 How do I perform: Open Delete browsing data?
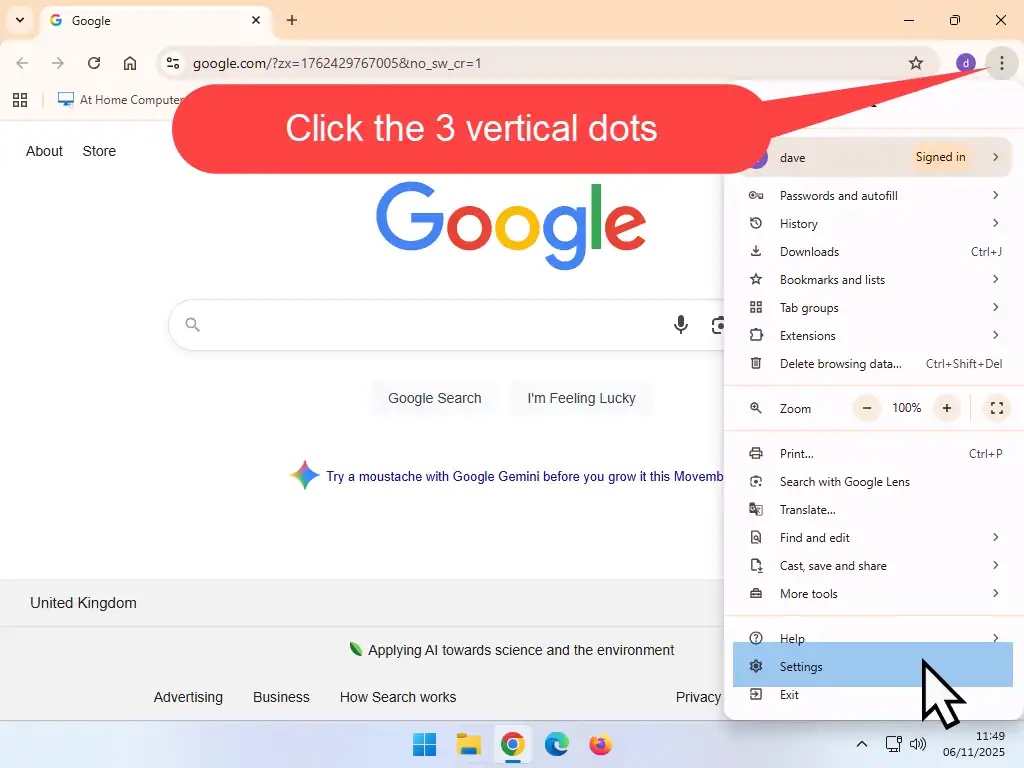point(840,363)
